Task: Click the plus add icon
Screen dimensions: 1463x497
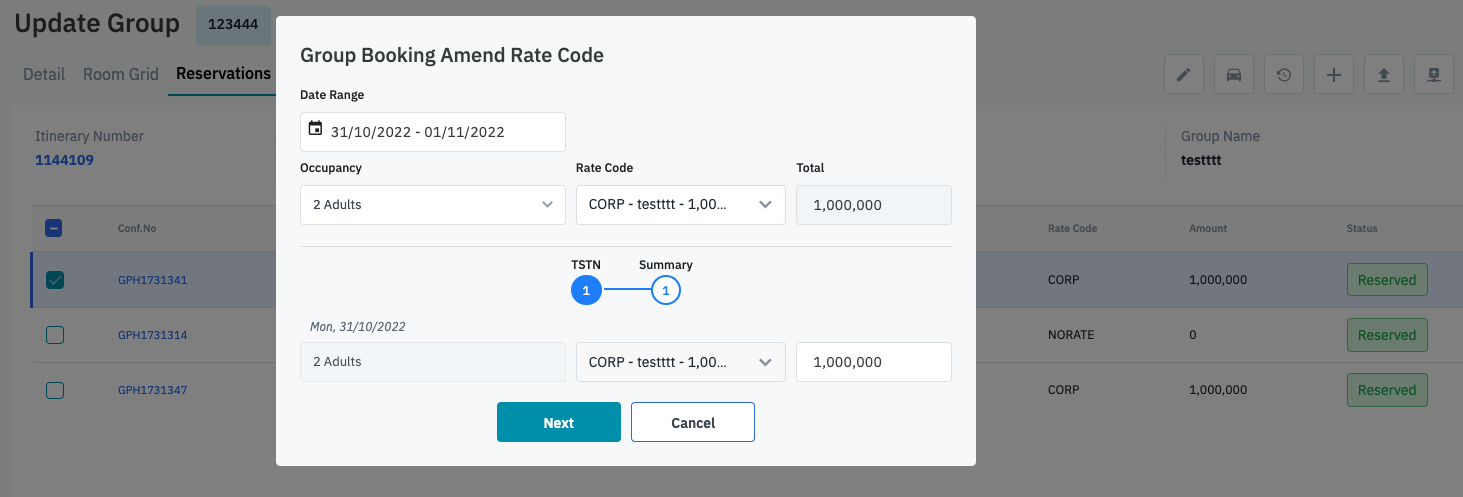Action: click(1334, 75)
